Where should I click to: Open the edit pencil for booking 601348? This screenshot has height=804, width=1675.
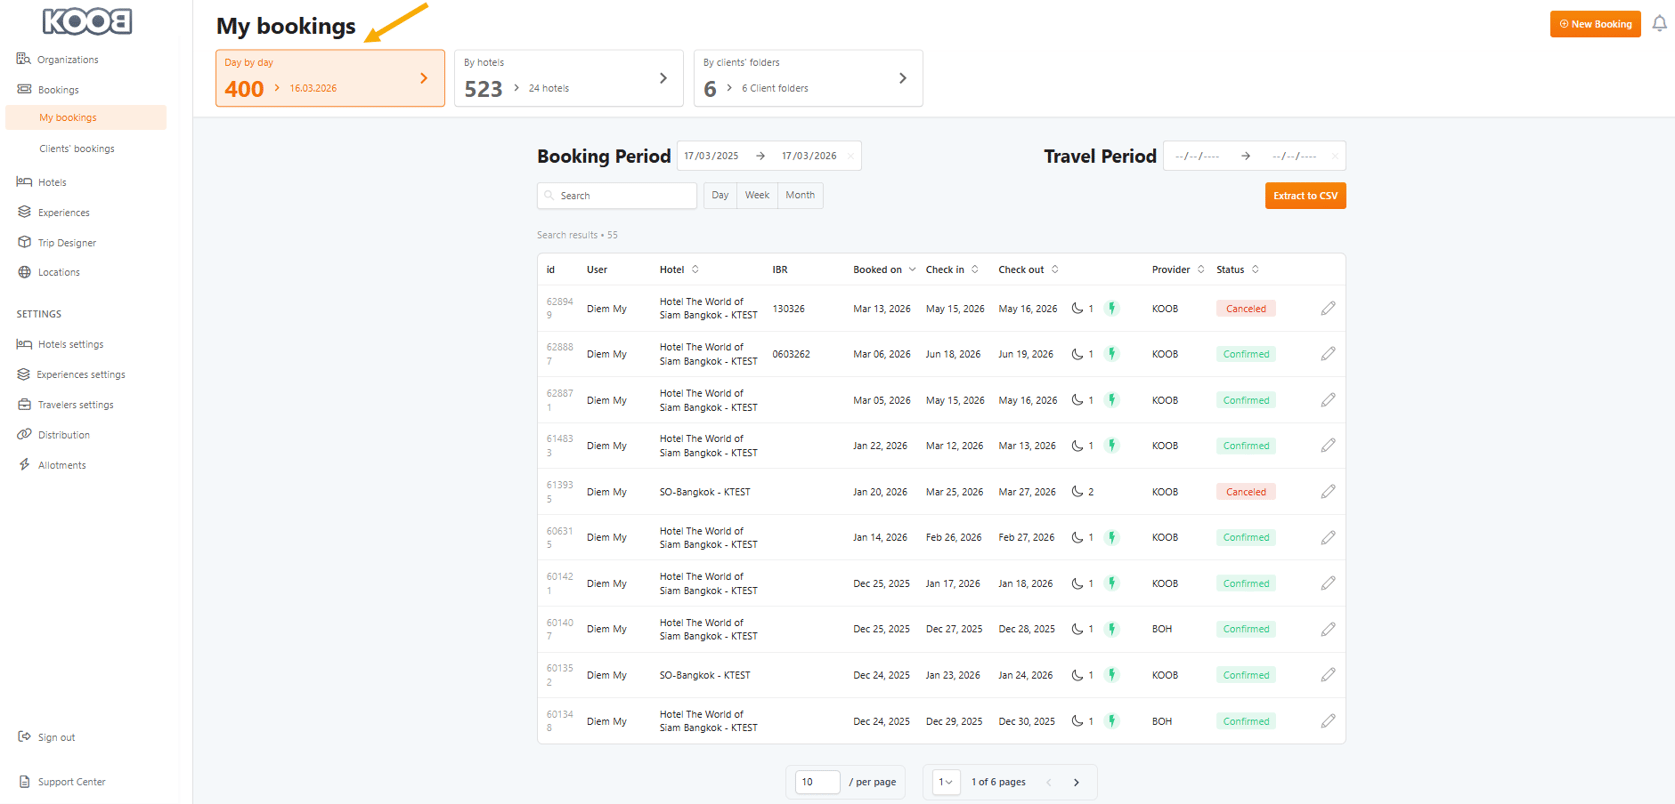[1328, 721]
